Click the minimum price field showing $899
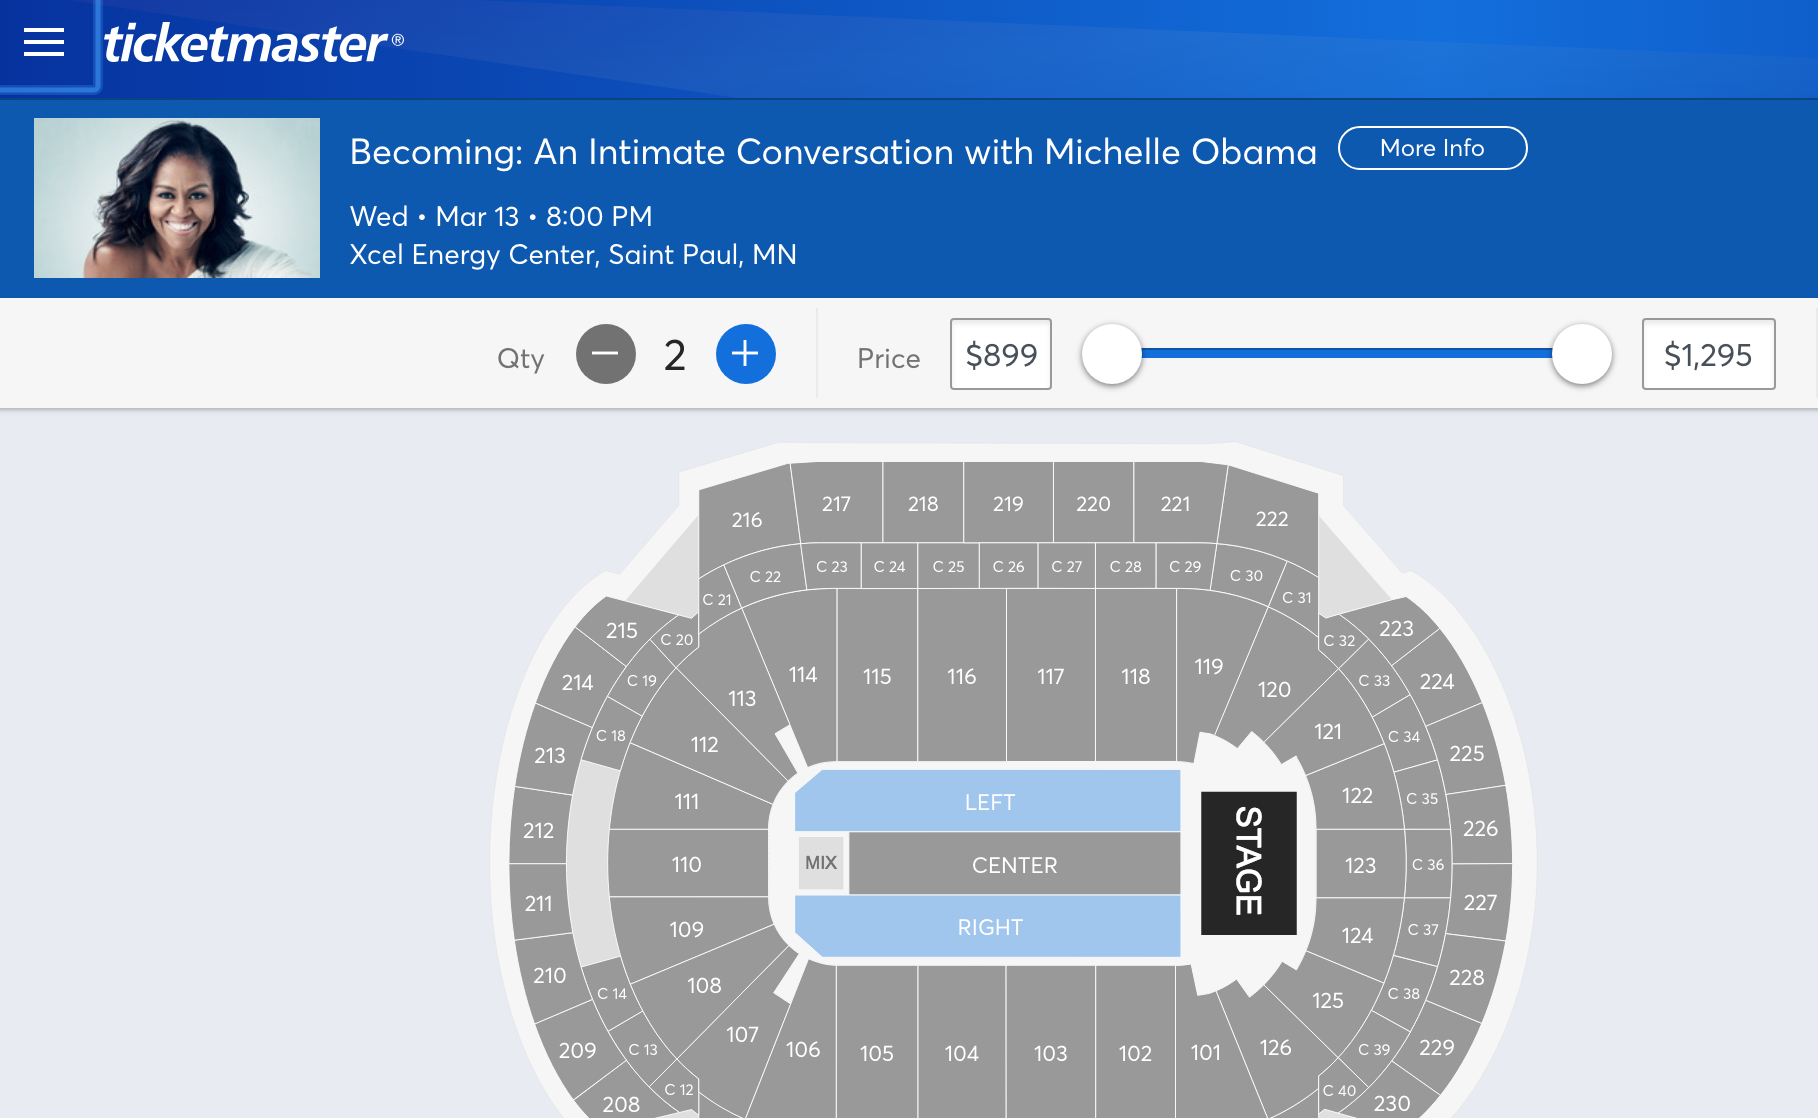 (x=1001, y=354)
